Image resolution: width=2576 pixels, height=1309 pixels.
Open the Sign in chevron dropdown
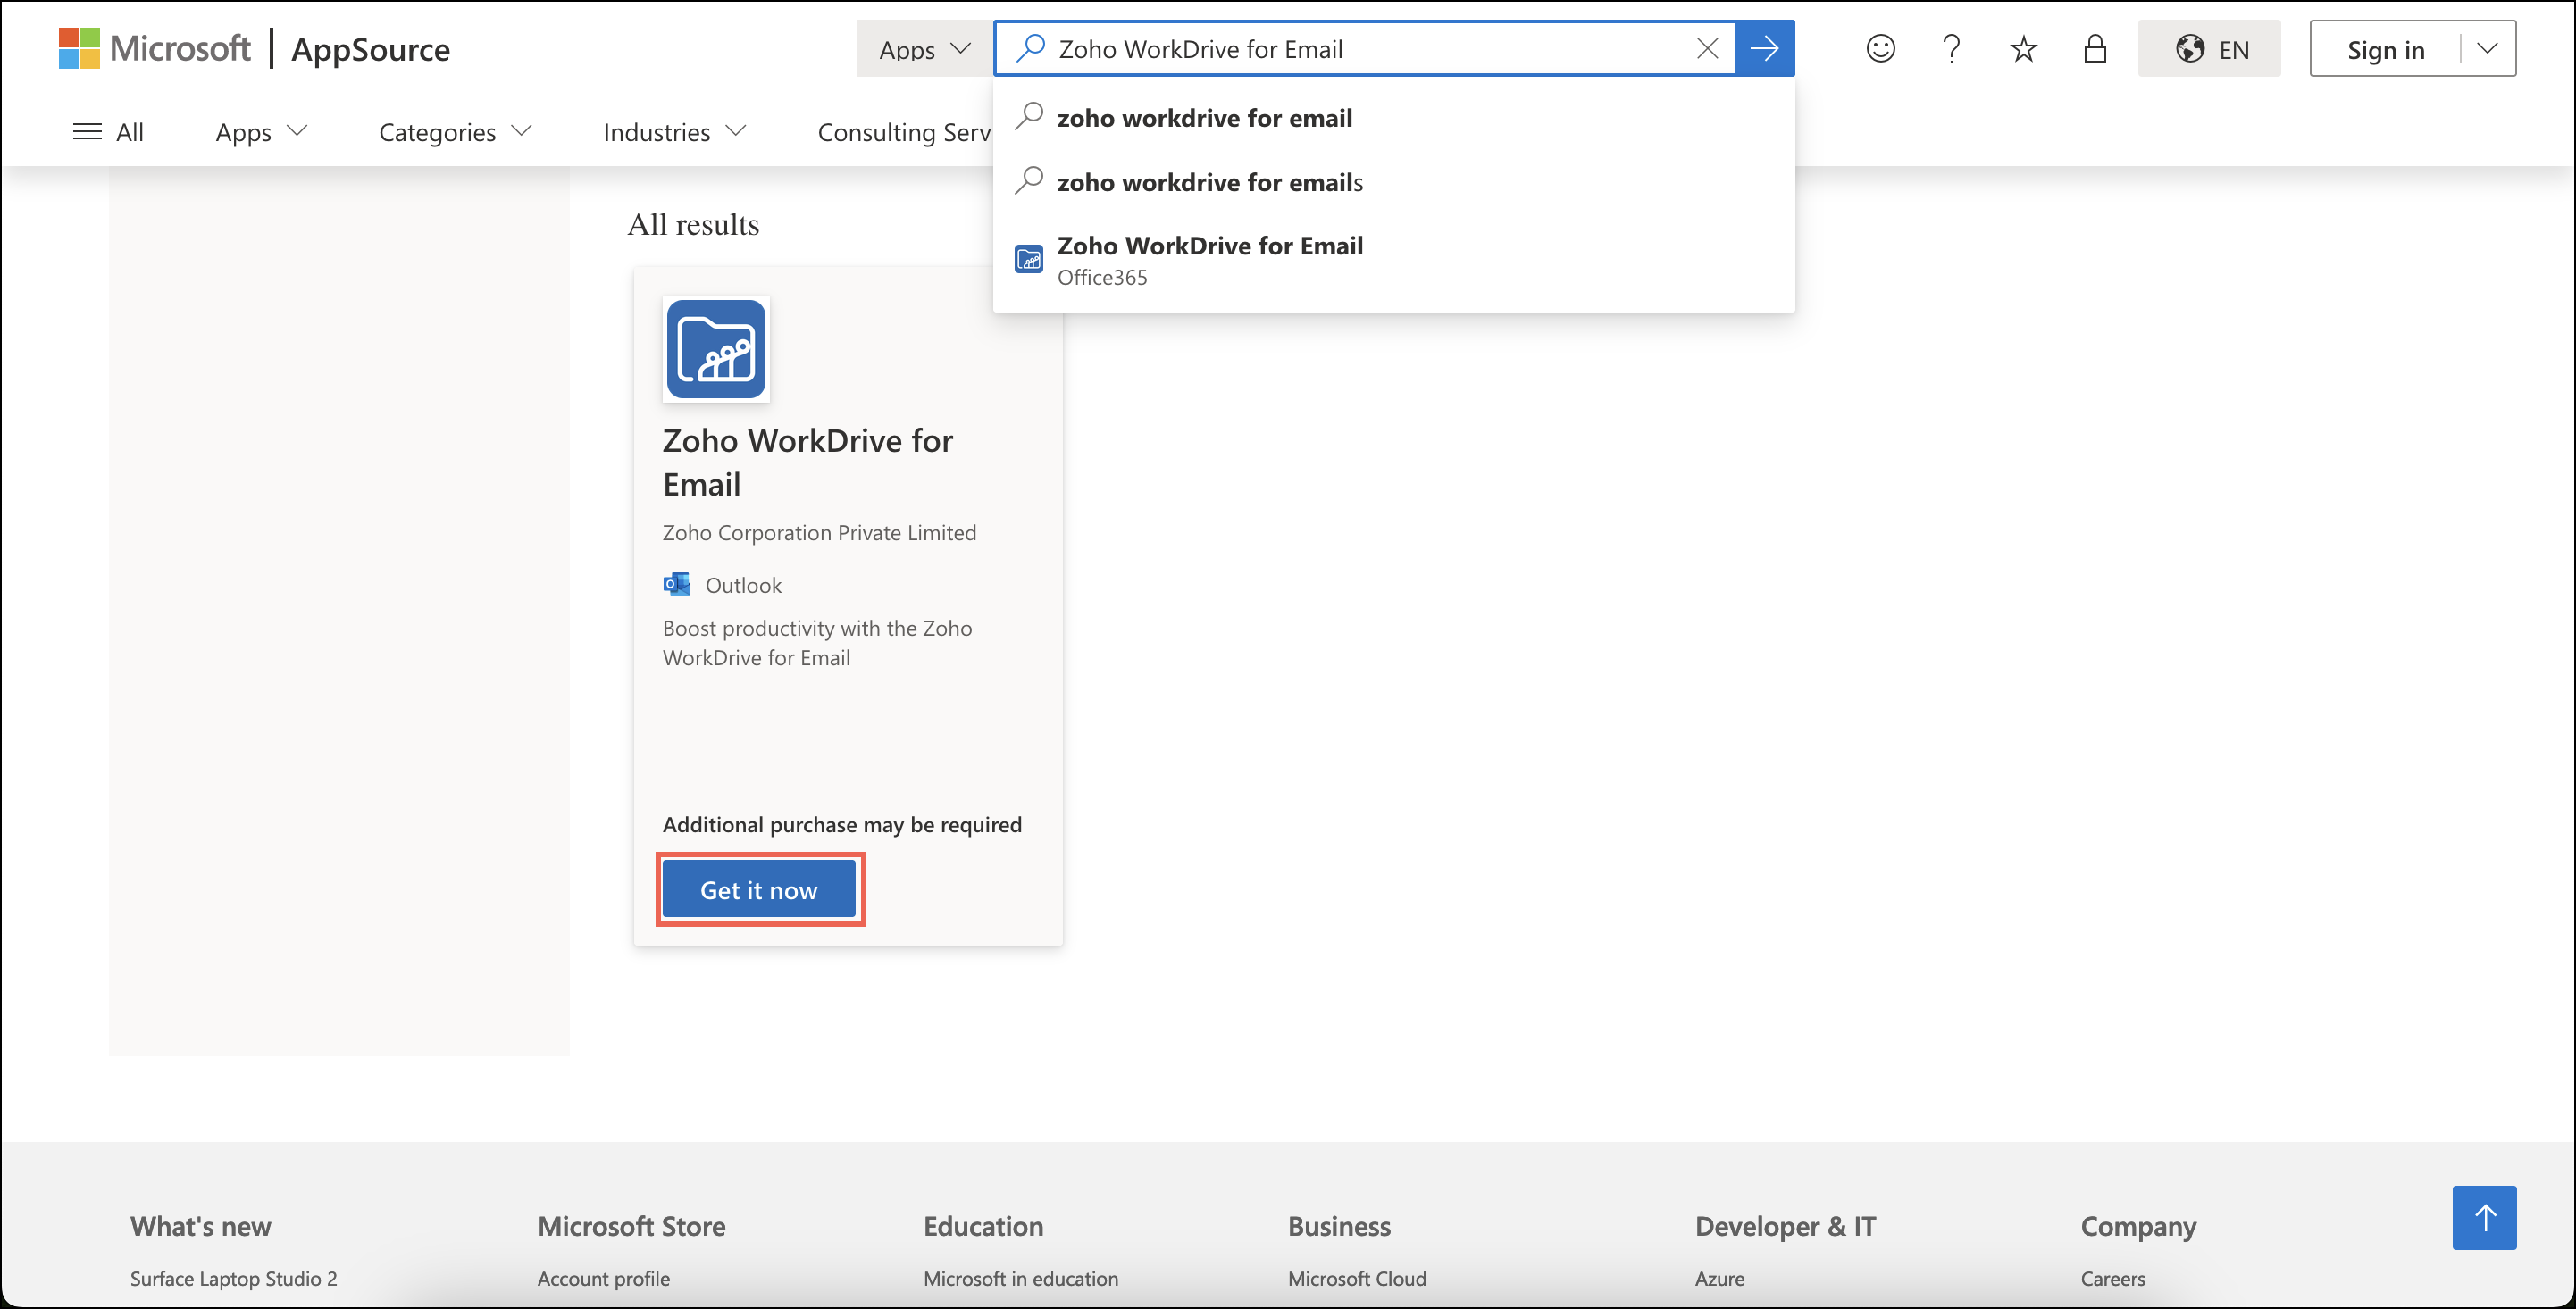point(2488,49)
